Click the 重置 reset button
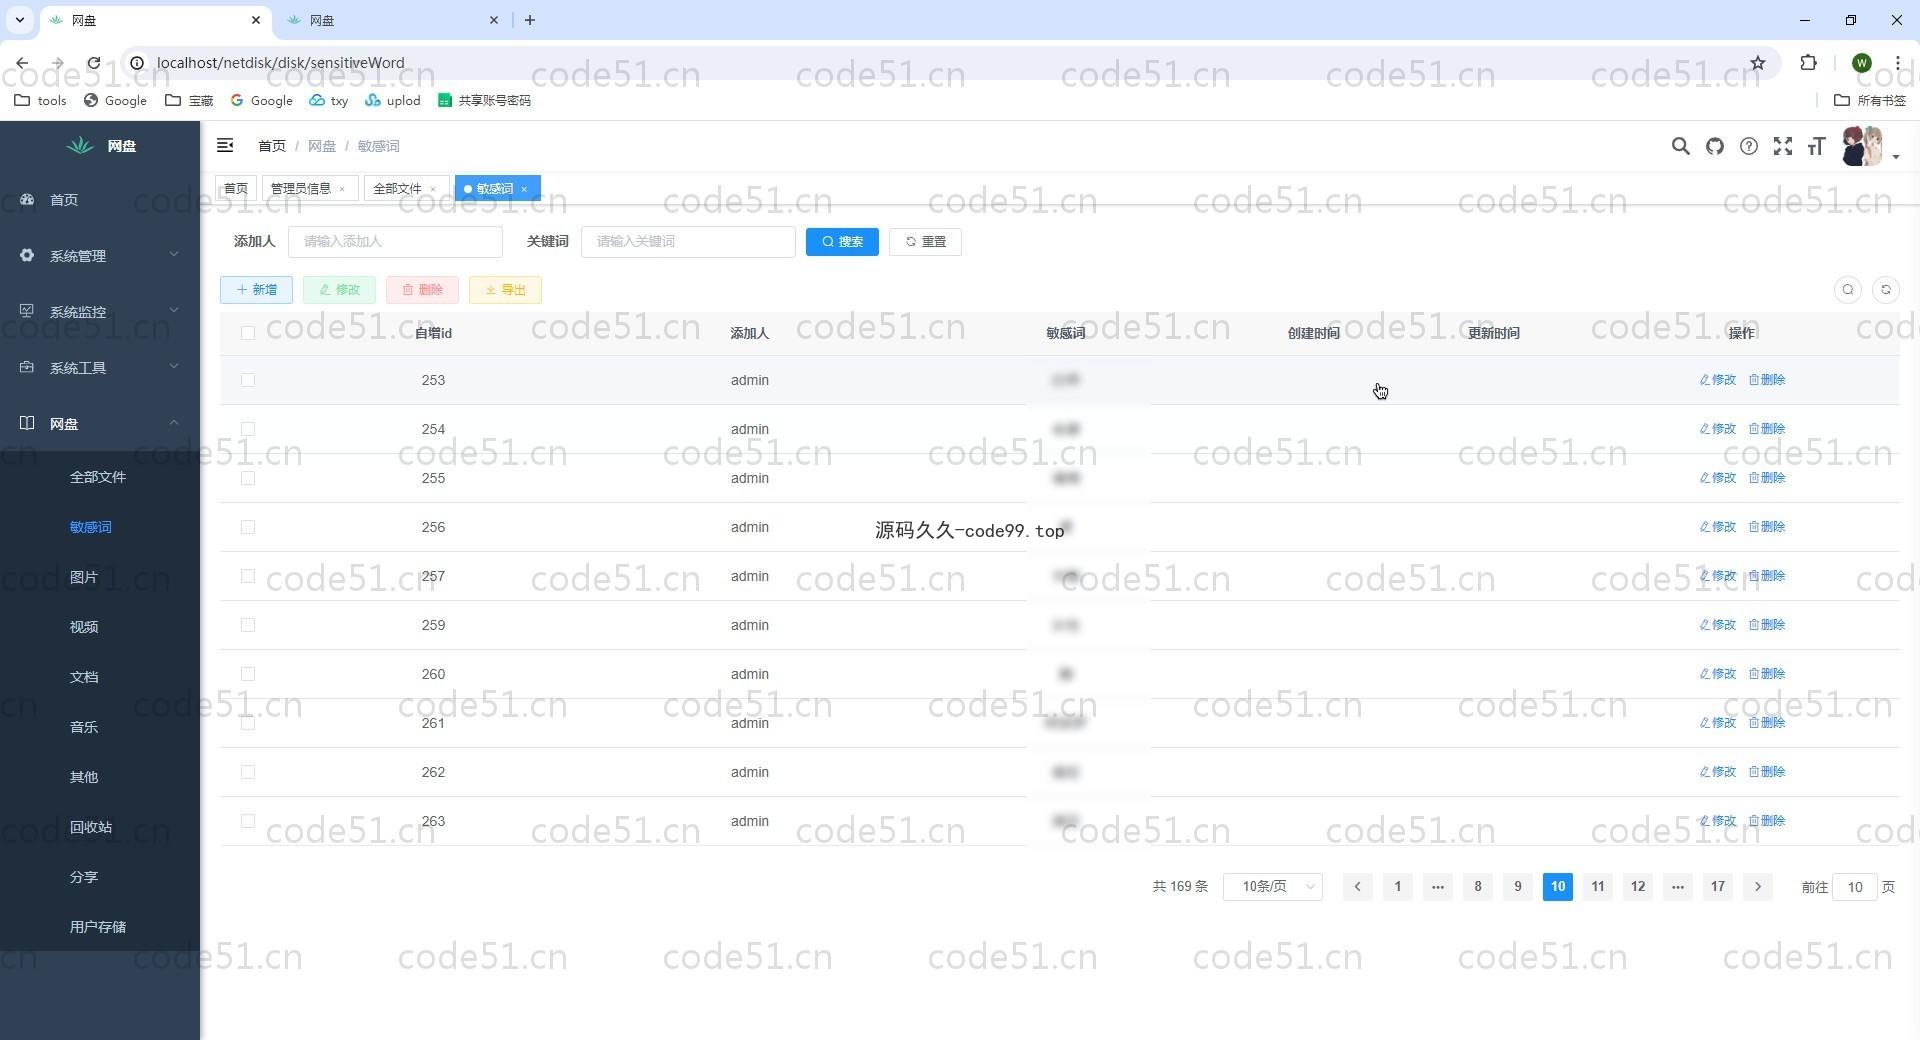The image size is (1920, 1040). [925, 242]
